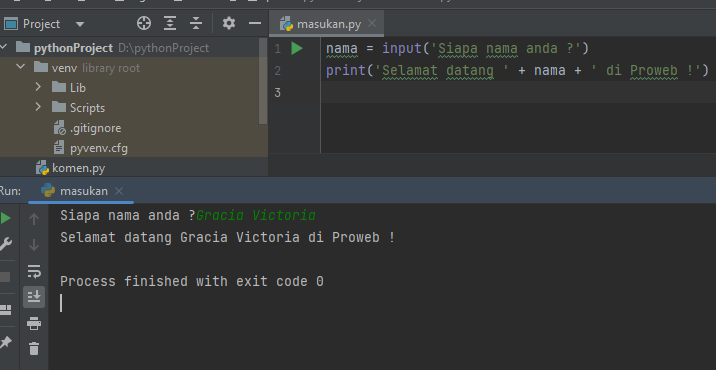The width and height of the screenshot is (716, 370).
Task: Toggle Soft-Wrap in the Run console
Action: point(34,271)
